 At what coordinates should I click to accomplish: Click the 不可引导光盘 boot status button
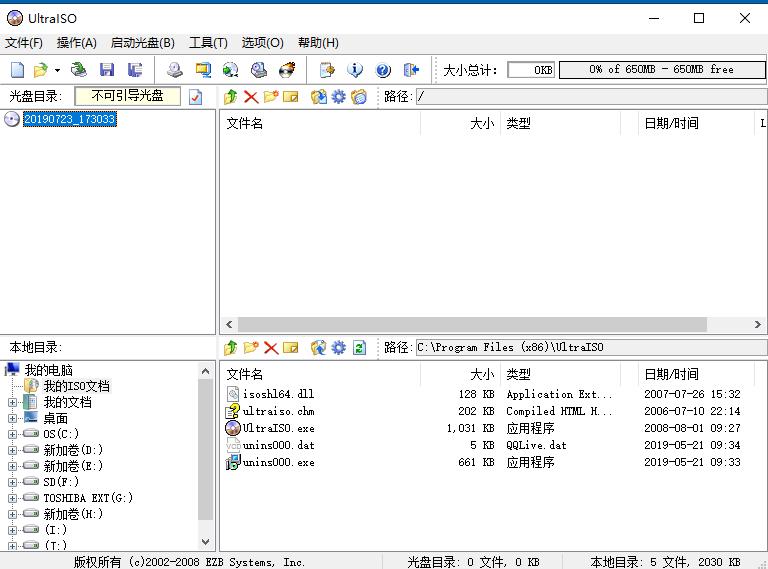coord(127,96)
